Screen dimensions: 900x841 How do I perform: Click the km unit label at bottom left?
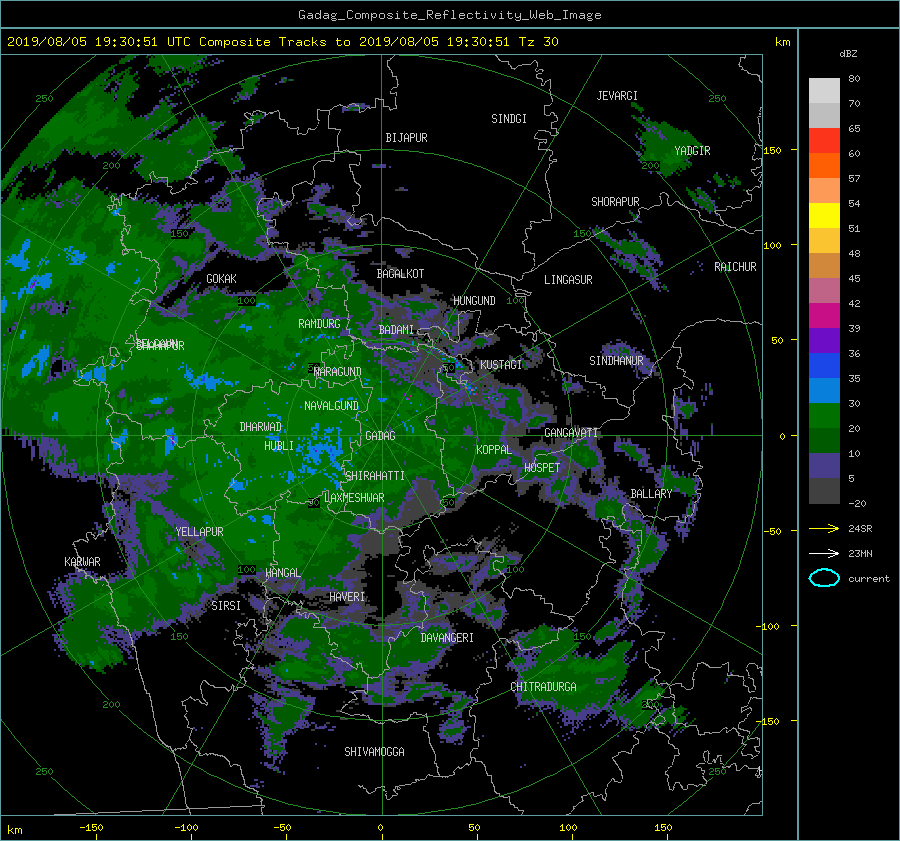tap(14, 830)
